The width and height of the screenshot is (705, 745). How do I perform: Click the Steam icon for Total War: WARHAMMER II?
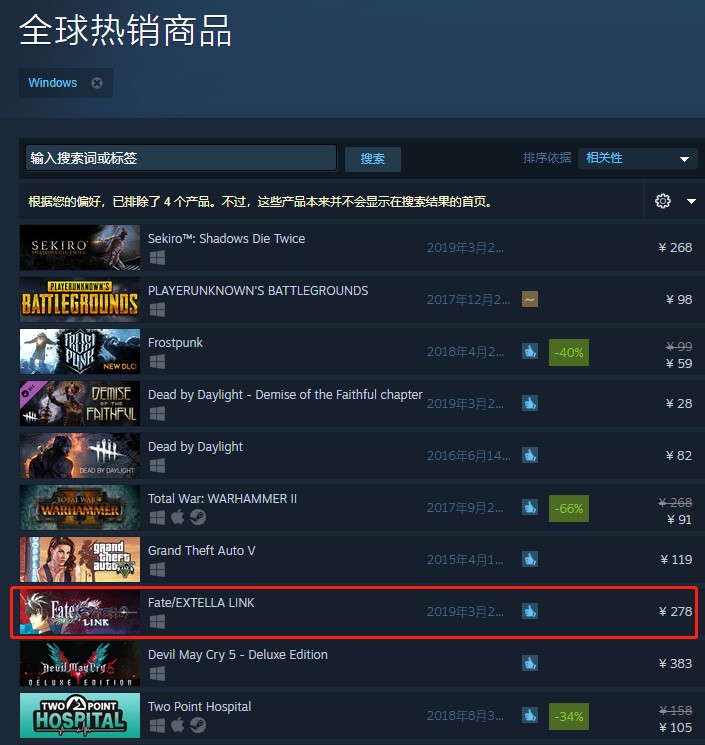pos(198,517)
